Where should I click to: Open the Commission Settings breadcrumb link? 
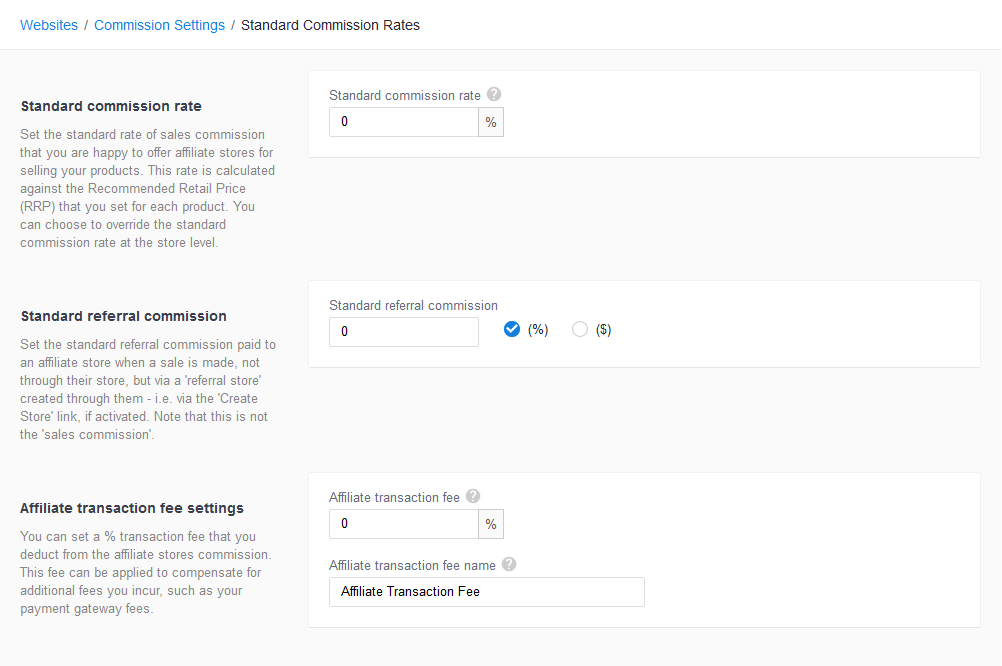click(159, 24)
